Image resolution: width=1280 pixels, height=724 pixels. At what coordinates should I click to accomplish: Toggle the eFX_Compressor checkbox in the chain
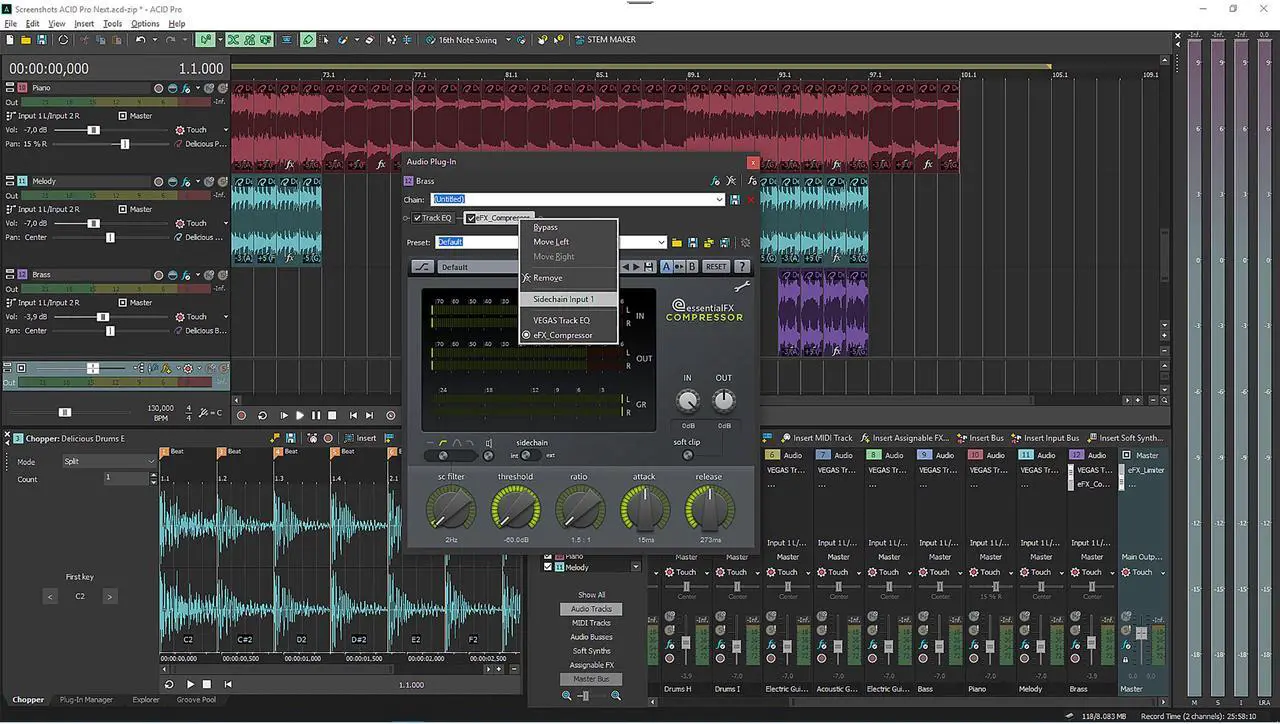[x=471, y=218]
